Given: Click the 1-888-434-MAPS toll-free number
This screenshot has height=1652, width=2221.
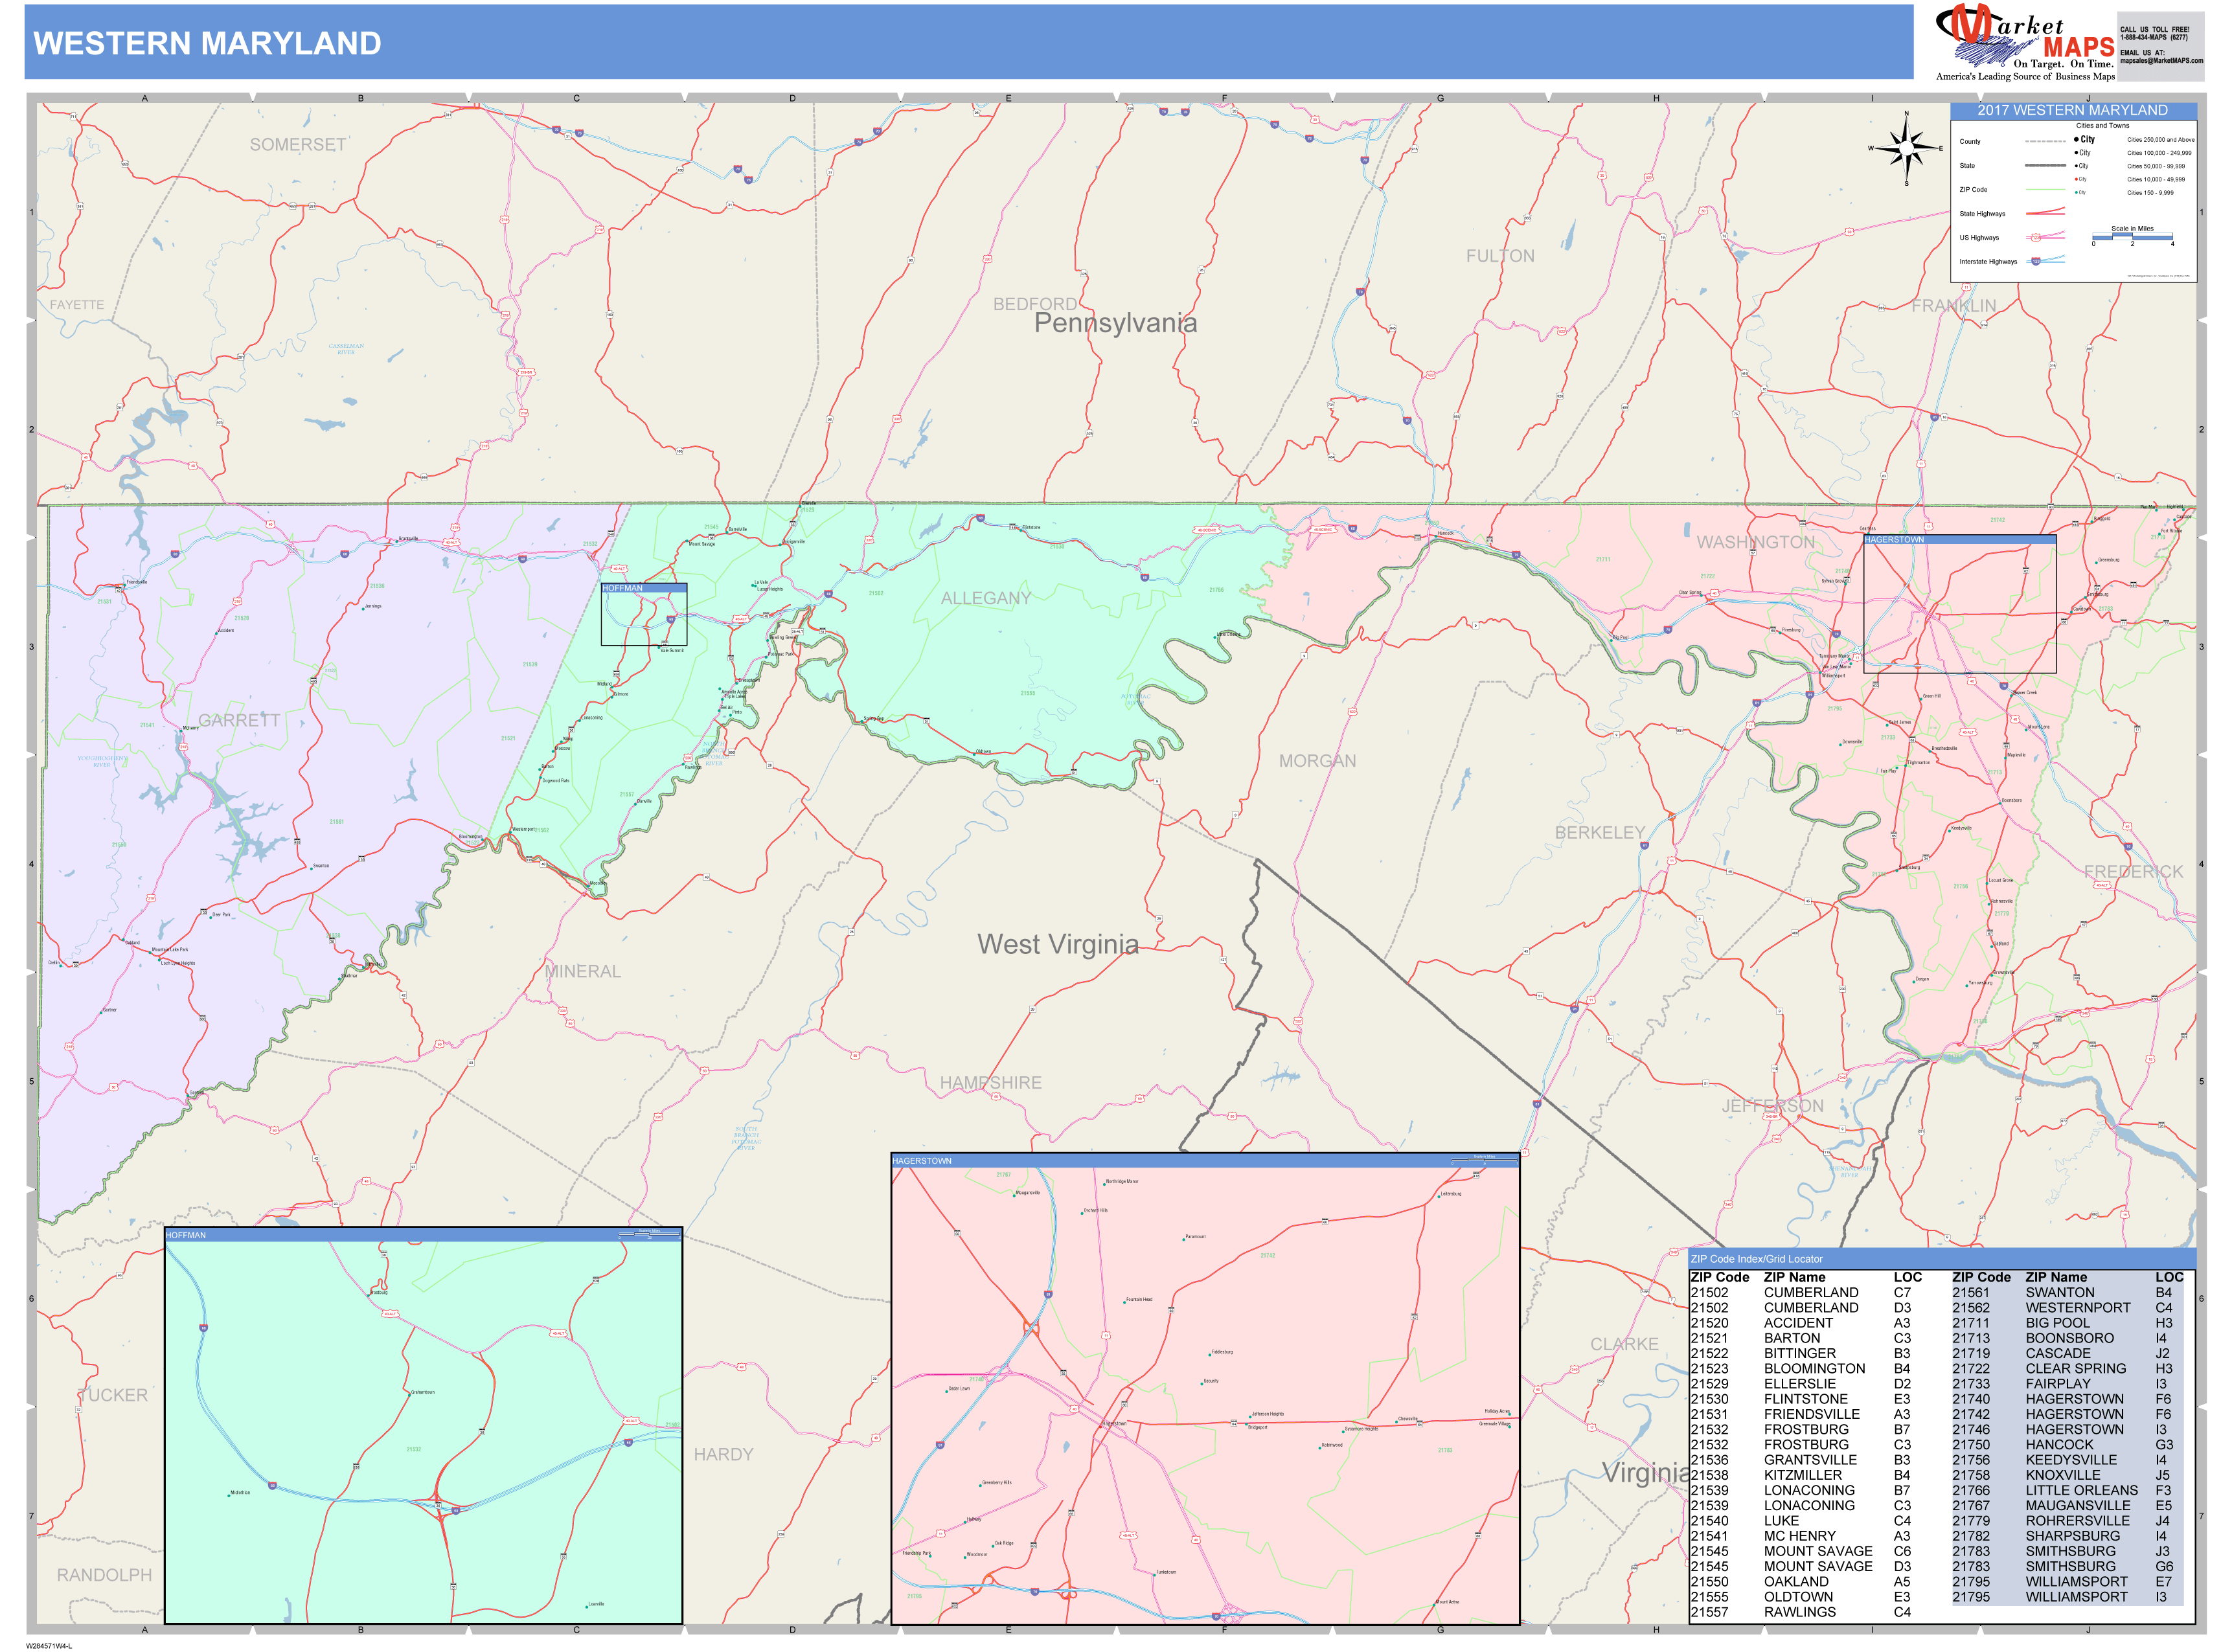Looking at the screenshot, I should click(x=2155, y=37).
